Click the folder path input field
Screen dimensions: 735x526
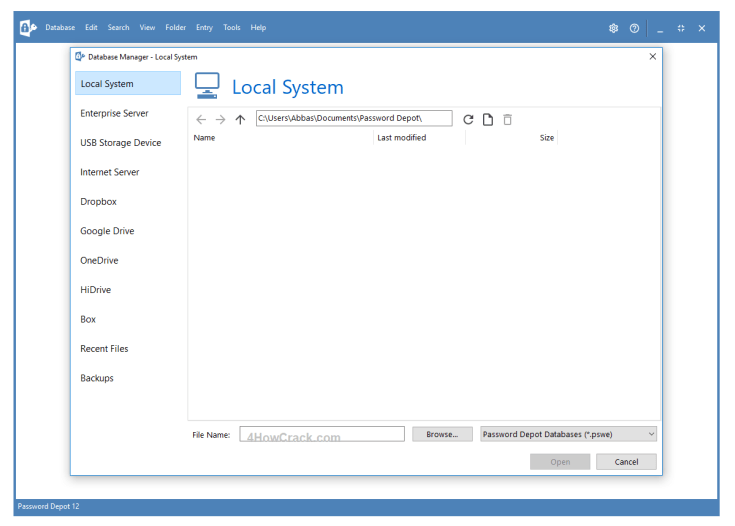coord(354,118)
